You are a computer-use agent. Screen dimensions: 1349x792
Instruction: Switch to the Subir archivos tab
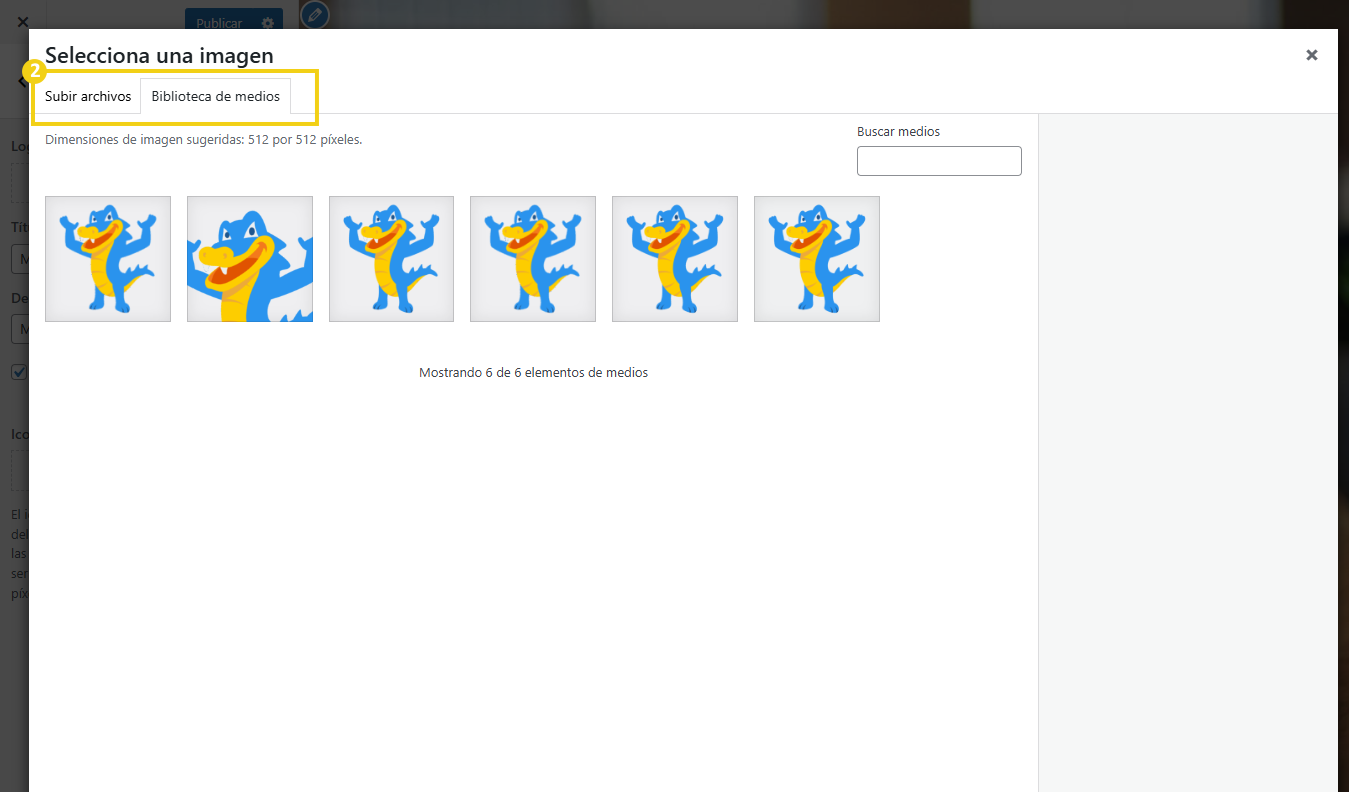(x=87, y=96)
